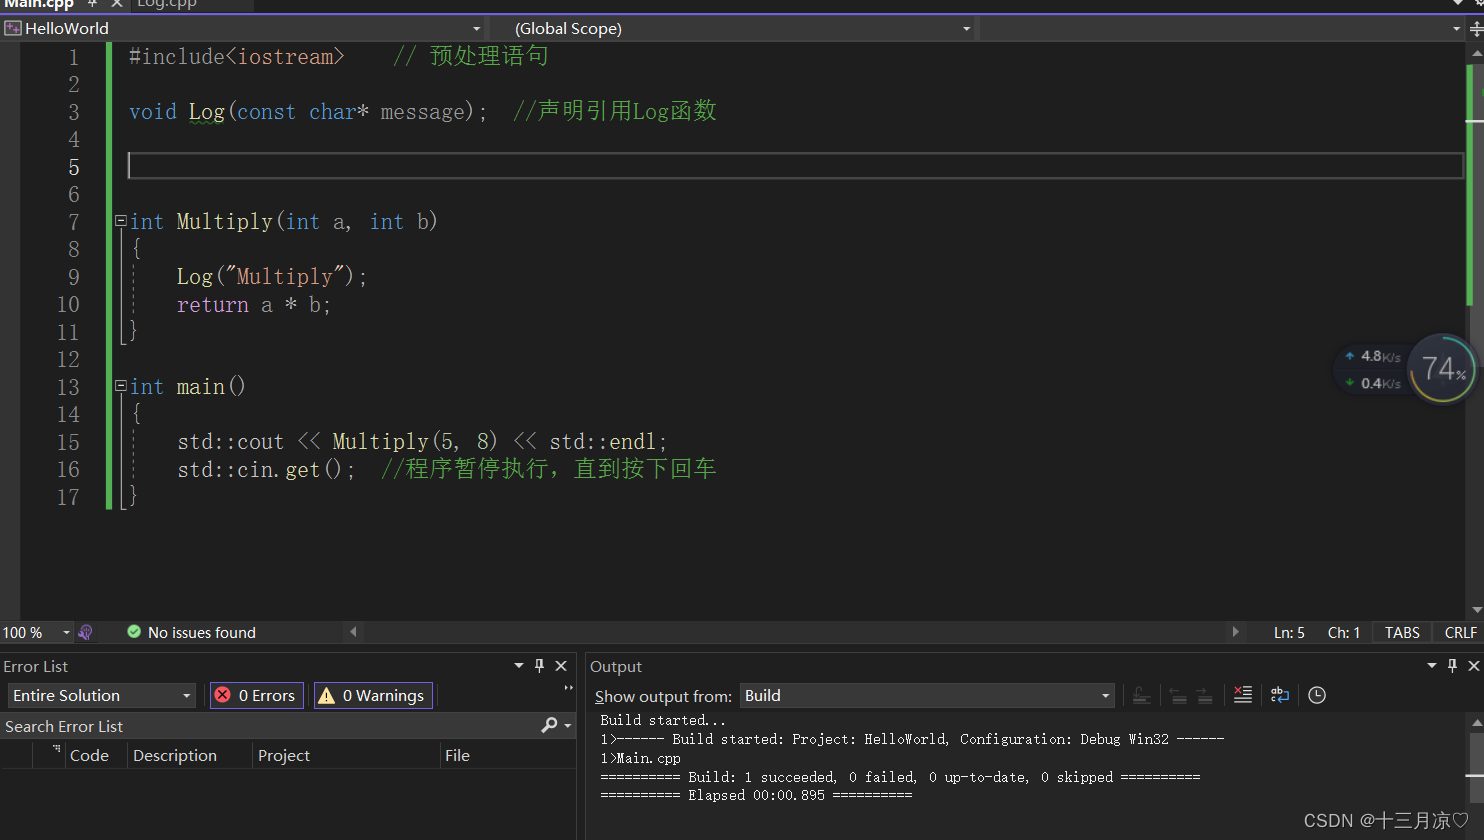The image size is (1484, 840).
Task: Click the Build: 1 succeeded output line
Action: point(900,777)
